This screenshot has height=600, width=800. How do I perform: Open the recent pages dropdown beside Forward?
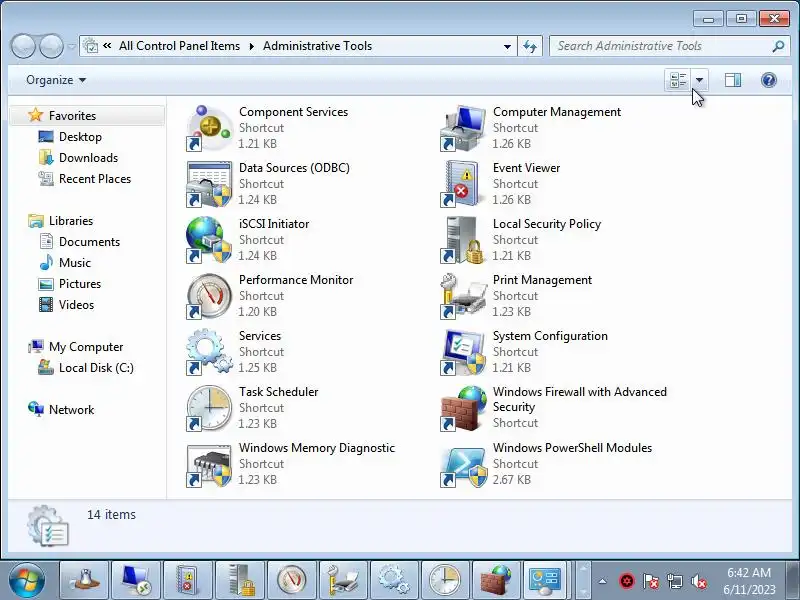coord(71,46)
